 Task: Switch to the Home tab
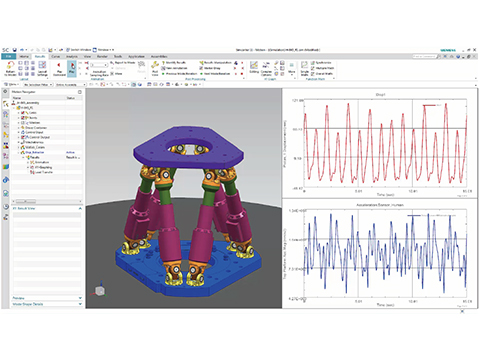point(24,56)
